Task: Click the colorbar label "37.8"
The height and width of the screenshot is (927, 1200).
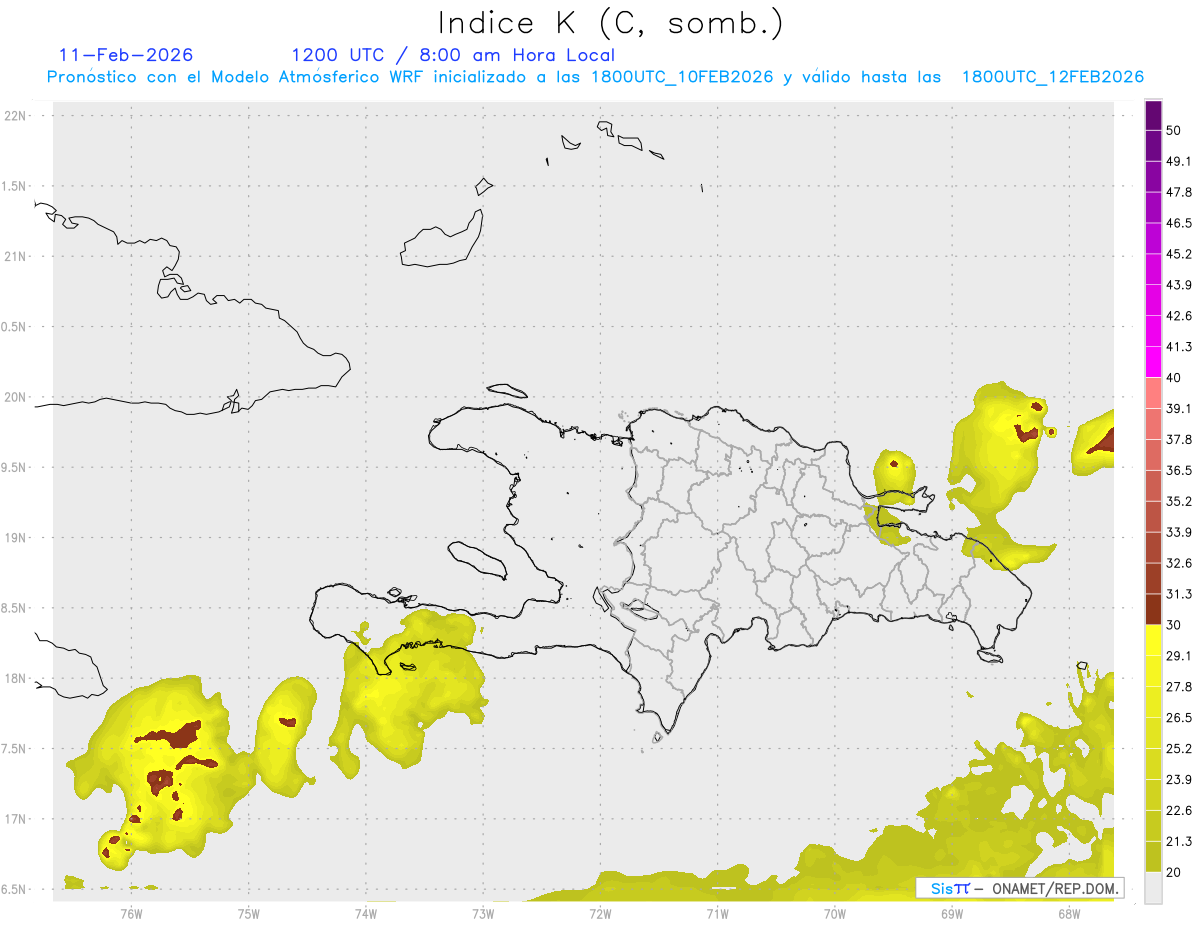Action: pyautogui.click(x=1178, y=440)
